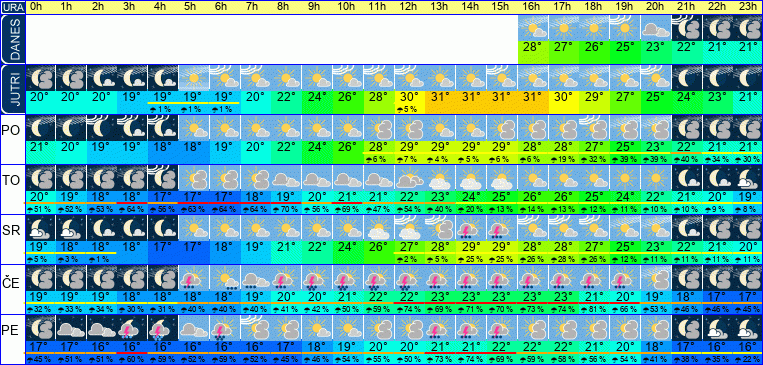763x365 pixels.
Task: Click the 23h column header
Action: coord(747,7)
